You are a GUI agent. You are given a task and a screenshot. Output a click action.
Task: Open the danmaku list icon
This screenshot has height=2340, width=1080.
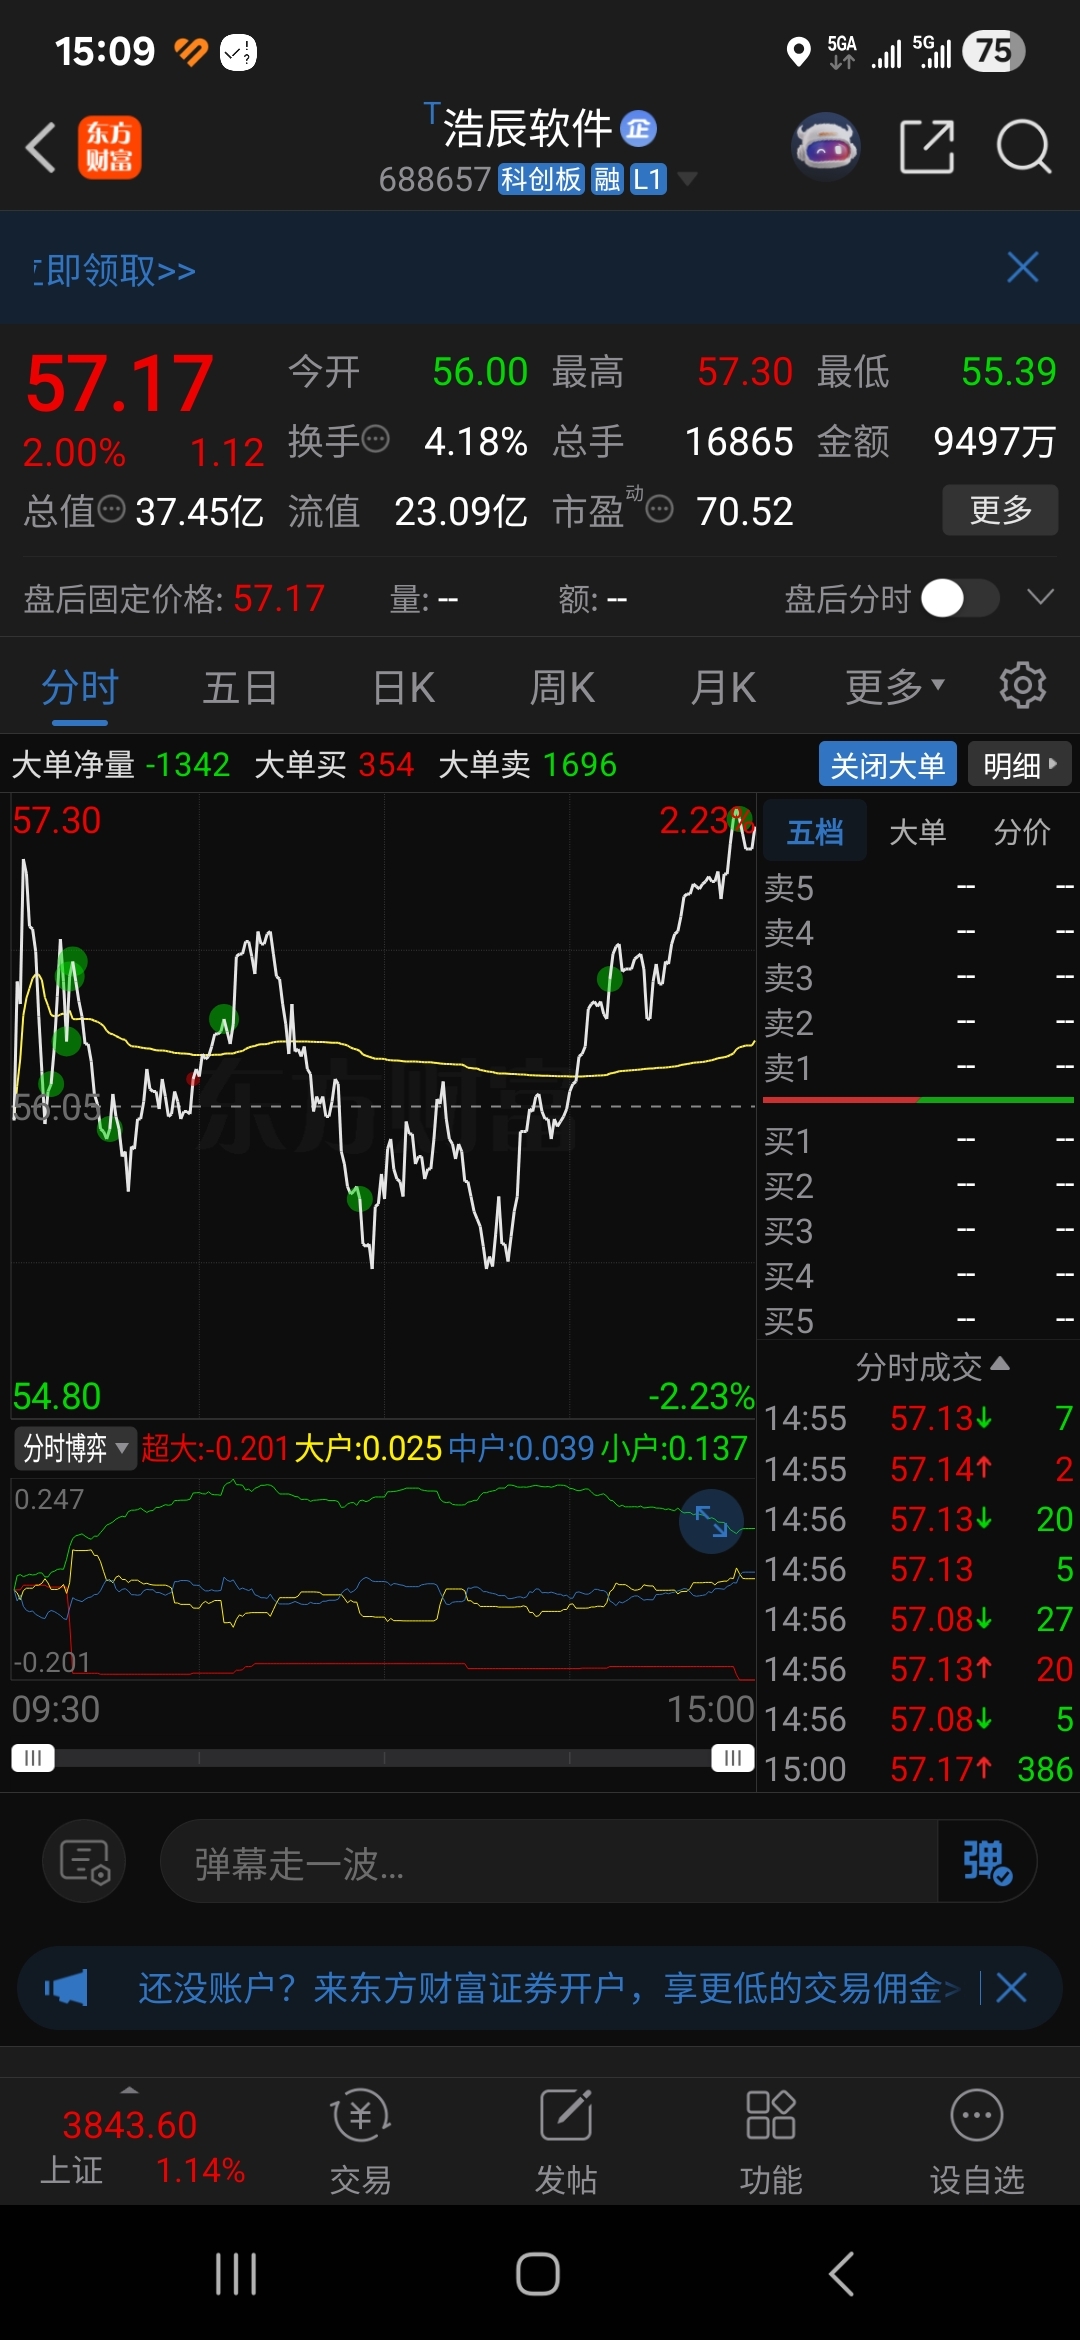(84, 1861)
